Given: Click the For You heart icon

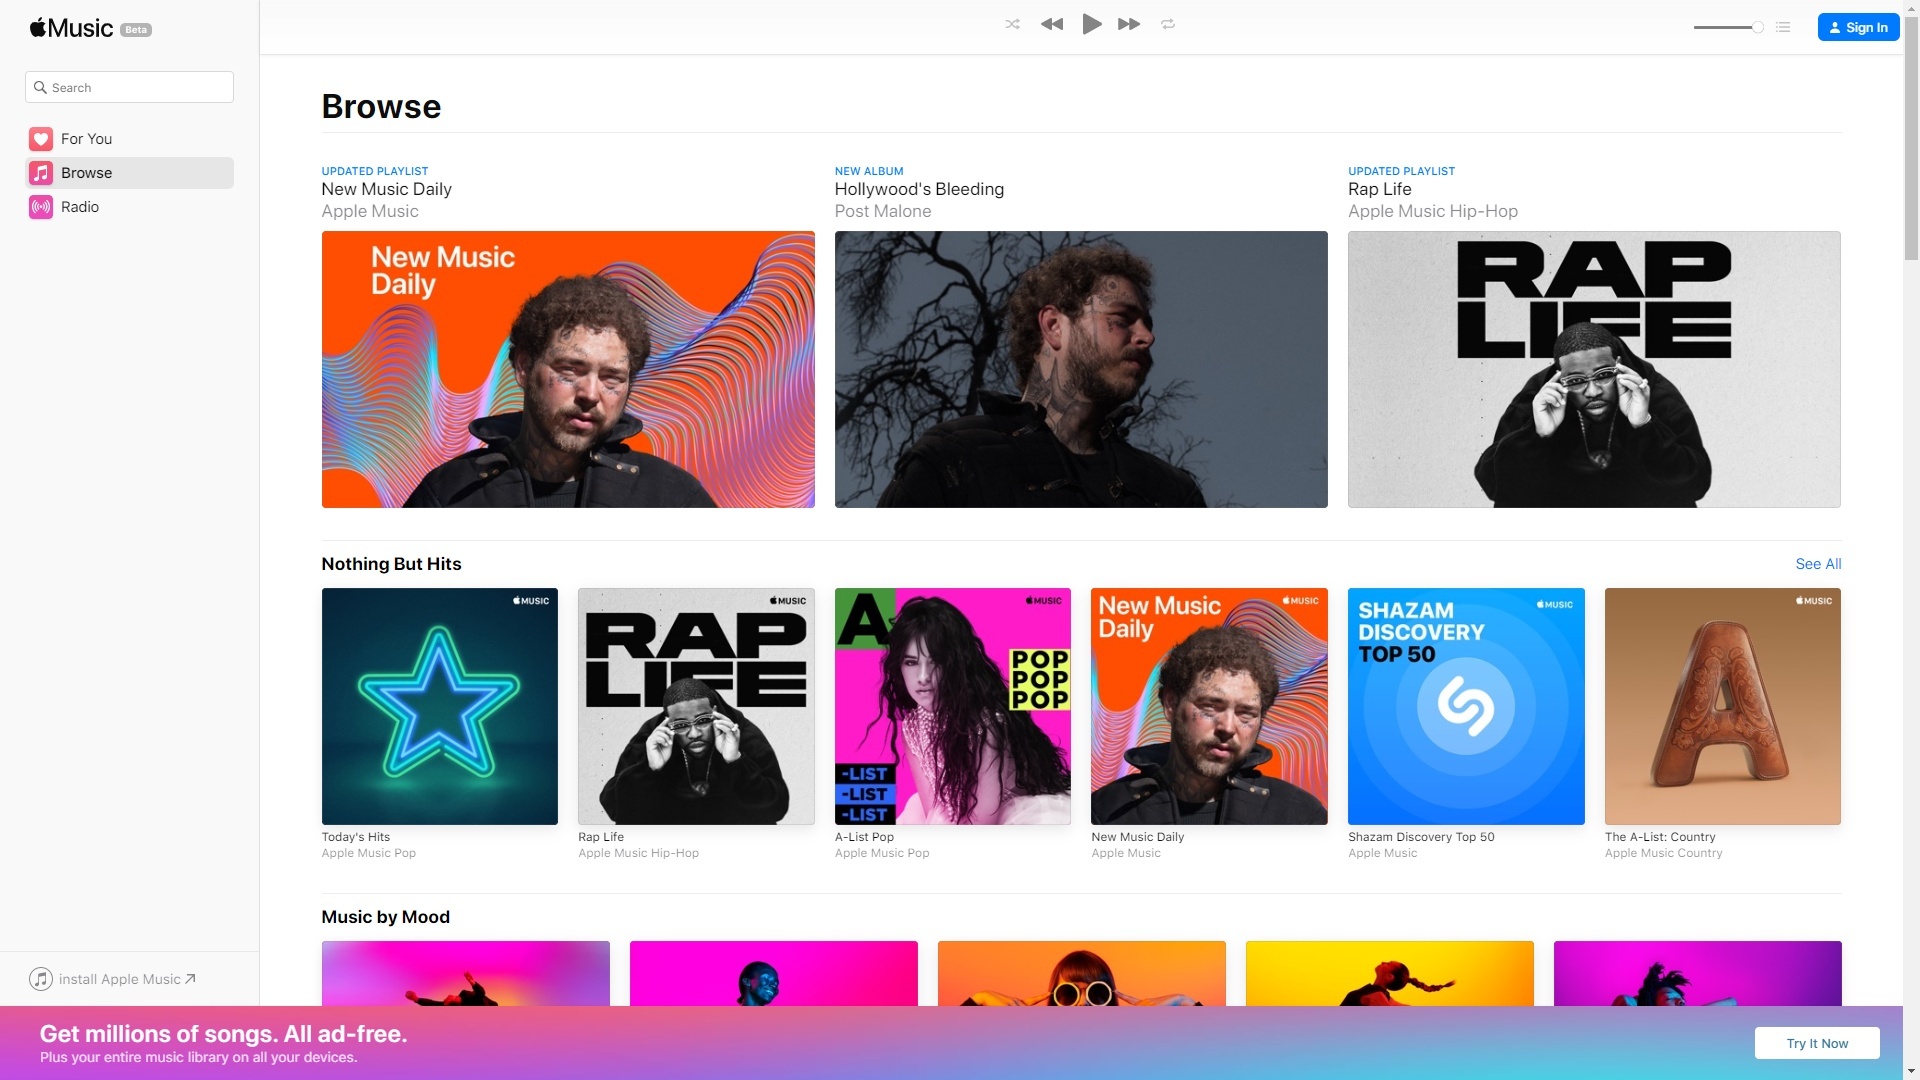Looking at the screenshot, I should 40,139.
